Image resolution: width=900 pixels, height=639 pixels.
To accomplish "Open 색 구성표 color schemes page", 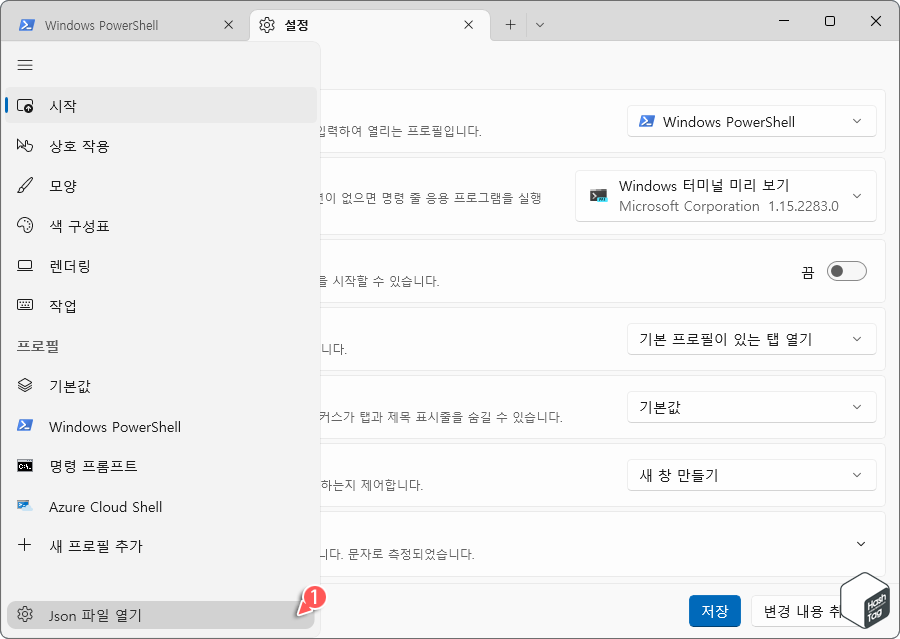I will [161, 226].
